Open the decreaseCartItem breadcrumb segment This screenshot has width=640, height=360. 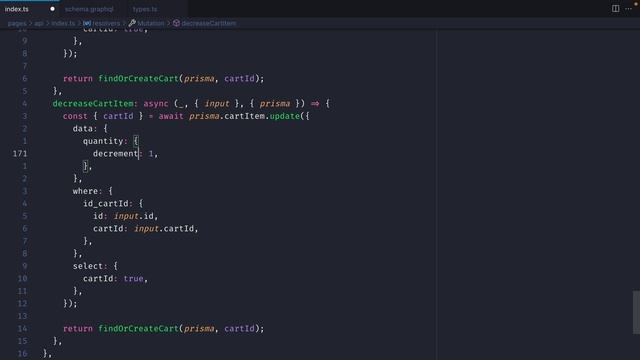[209, 23]
